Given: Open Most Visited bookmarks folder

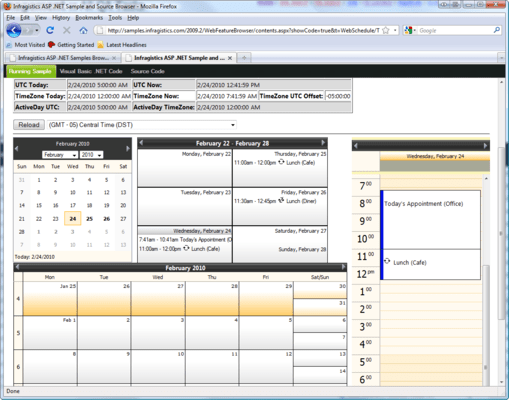Looking at the screenshot, I should tap(26, 45).
